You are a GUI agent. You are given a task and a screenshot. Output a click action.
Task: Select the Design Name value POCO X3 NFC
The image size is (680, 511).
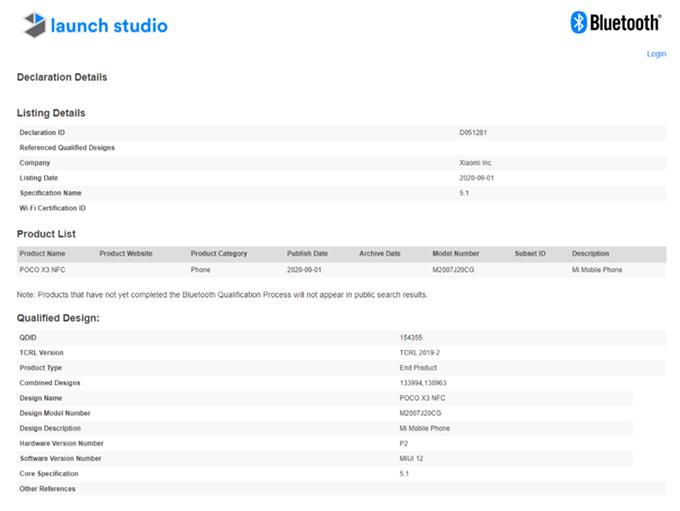[x=422, y=398]
